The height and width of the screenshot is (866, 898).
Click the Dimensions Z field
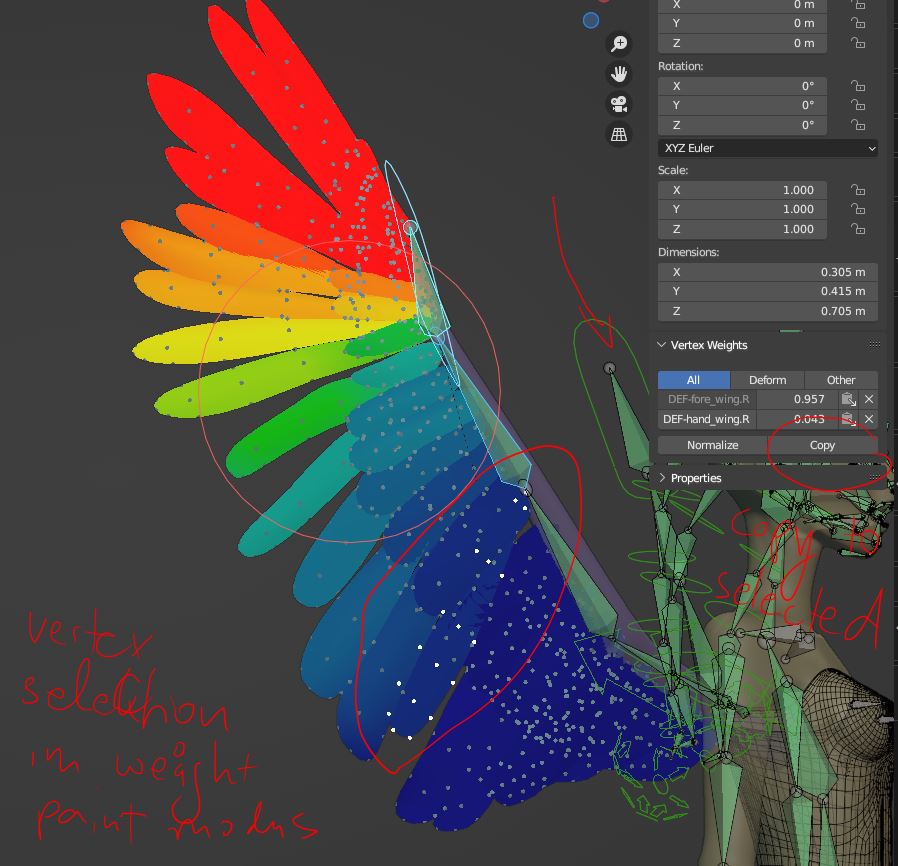point(767,311)
